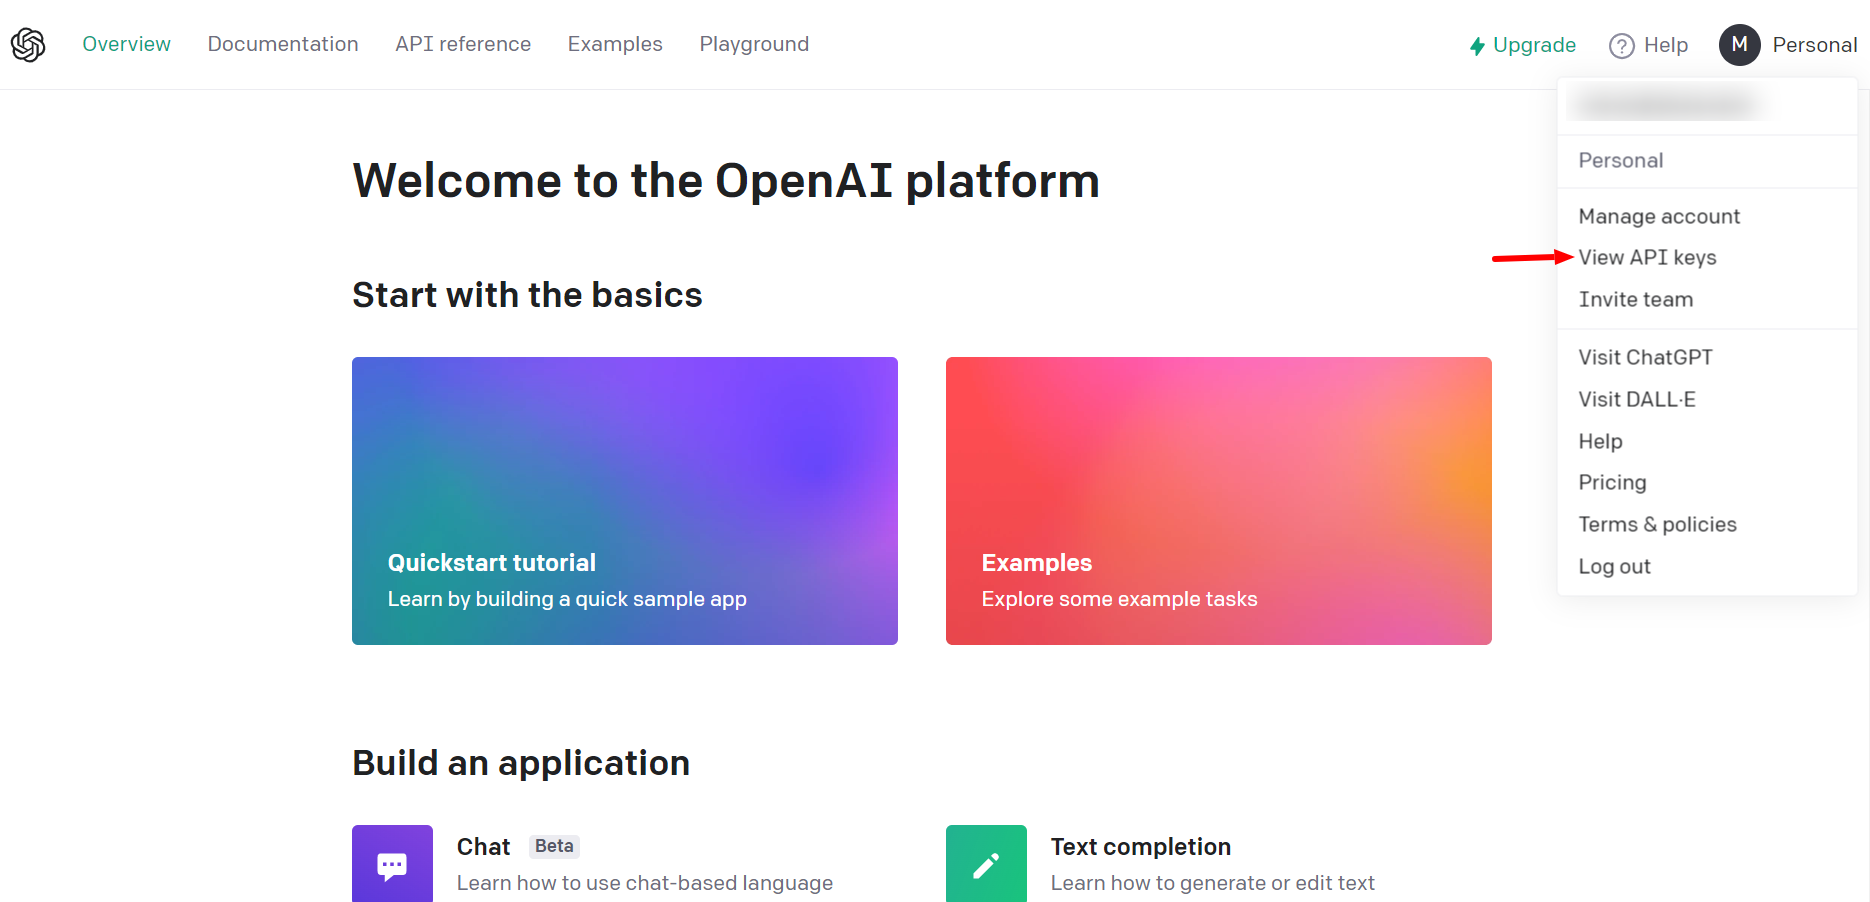Switch to API reference tab
The height and width of the screenshot is (902, 1870).
(x=463, y=44)
